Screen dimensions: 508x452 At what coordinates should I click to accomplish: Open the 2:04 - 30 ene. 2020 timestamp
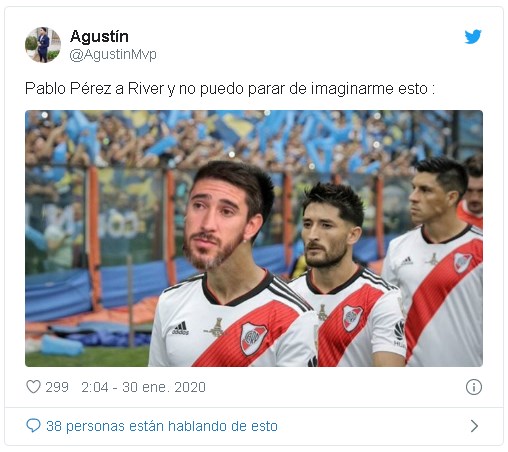143,387
